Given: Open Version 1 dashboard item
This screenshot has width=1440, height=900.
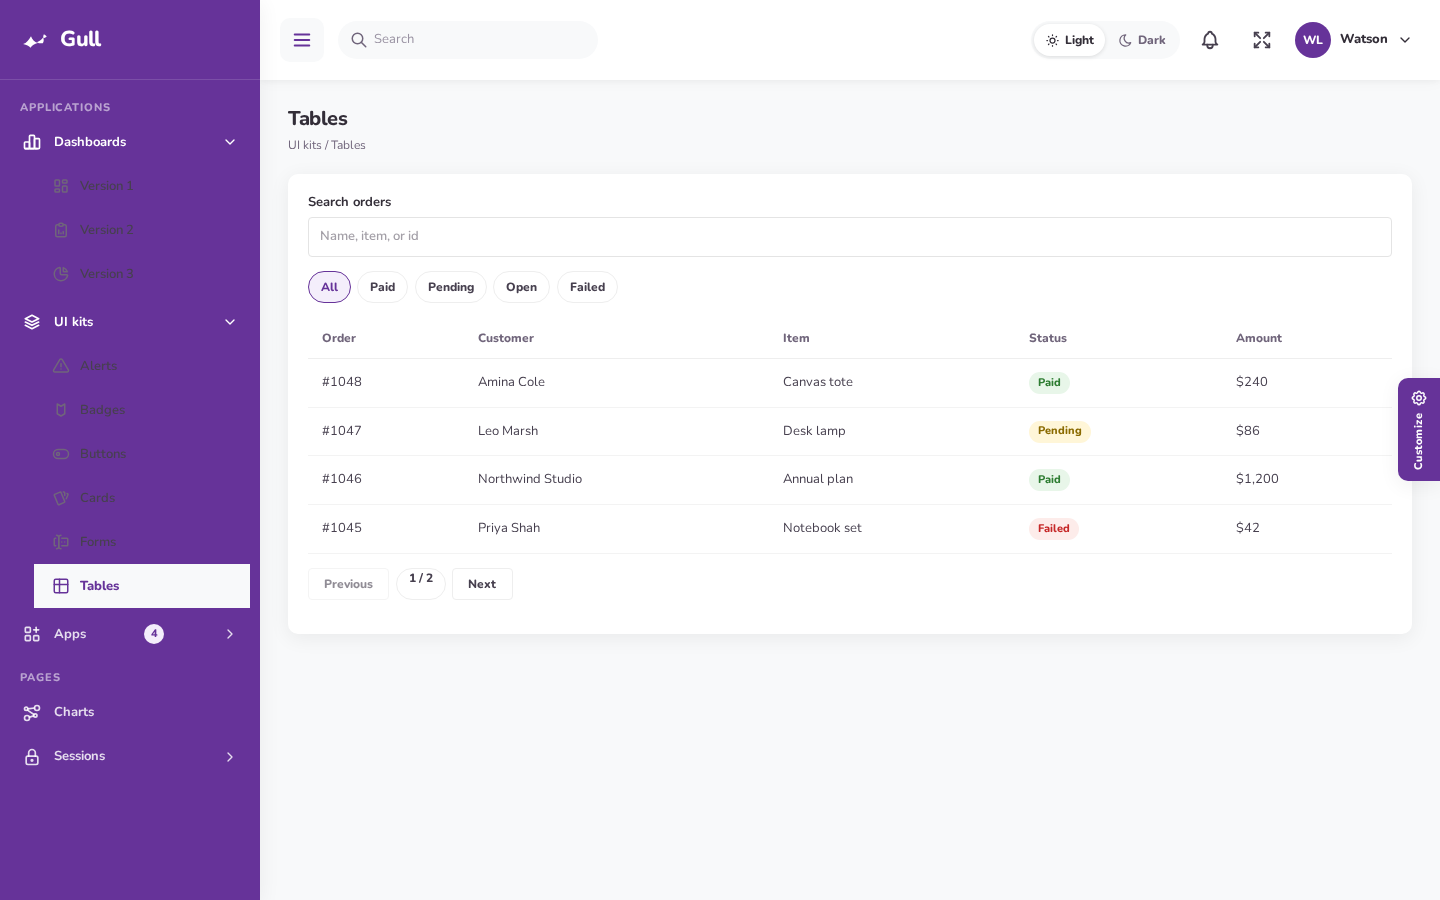Looking at the screenshot, I should click(x=142, y=186).
